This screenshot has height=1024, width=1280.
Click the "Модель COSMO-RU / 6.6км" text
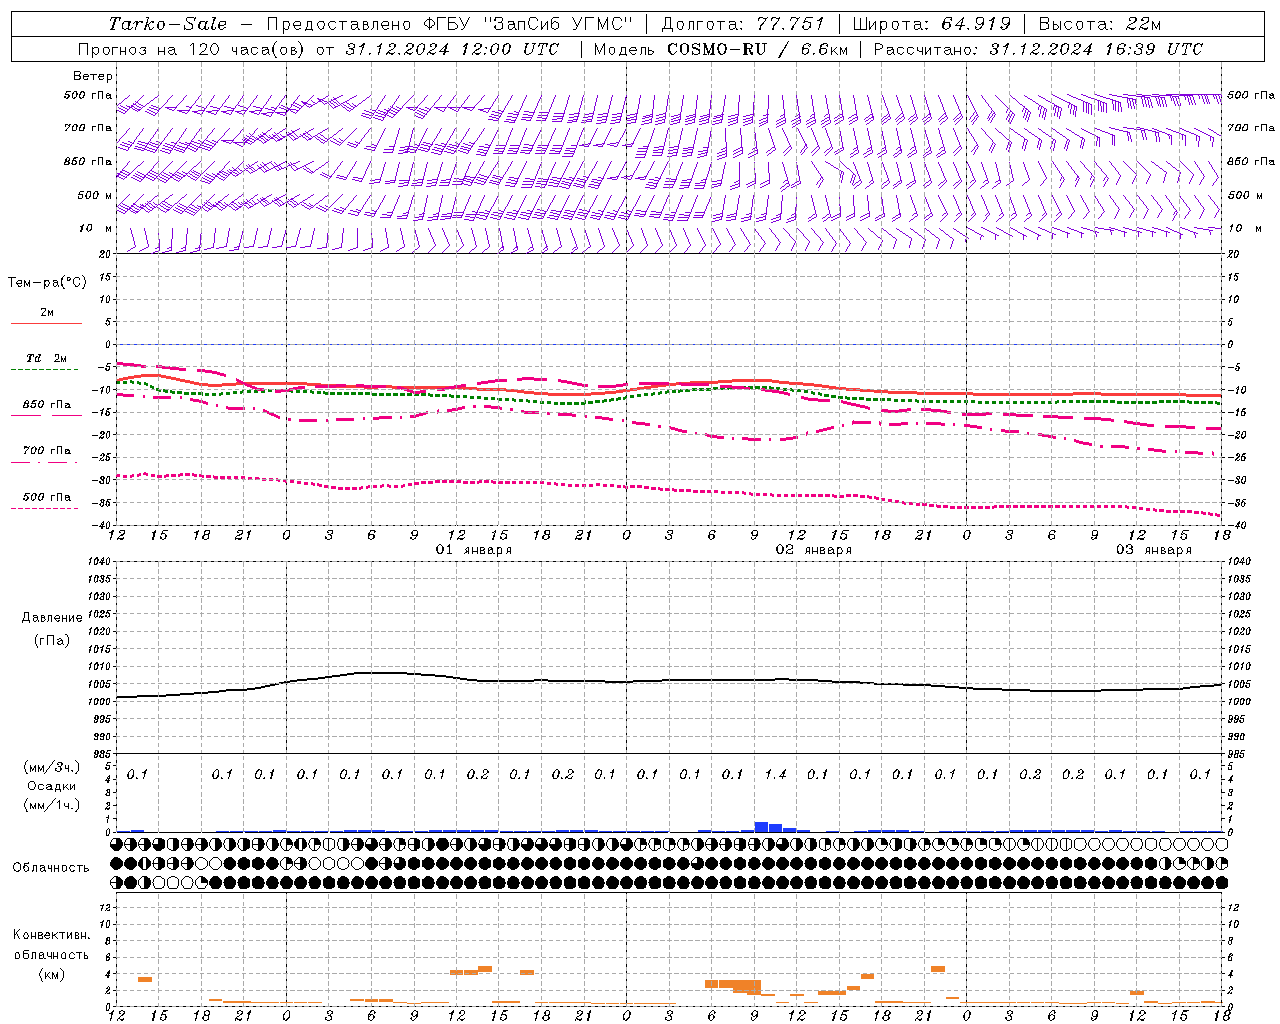point(719,49)
